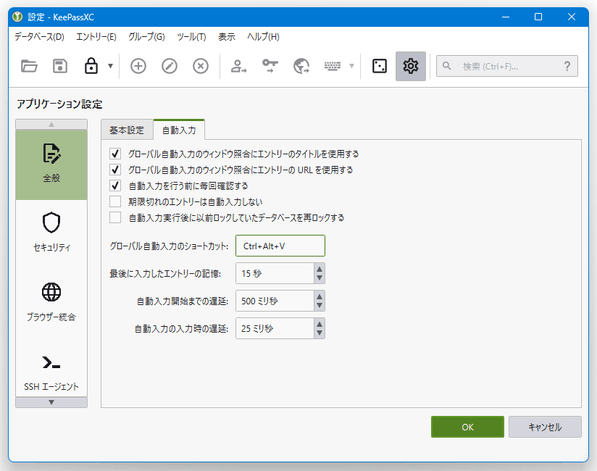Switch to the 基本設定 tab
597x471 pixels.
tap(127, 130)
